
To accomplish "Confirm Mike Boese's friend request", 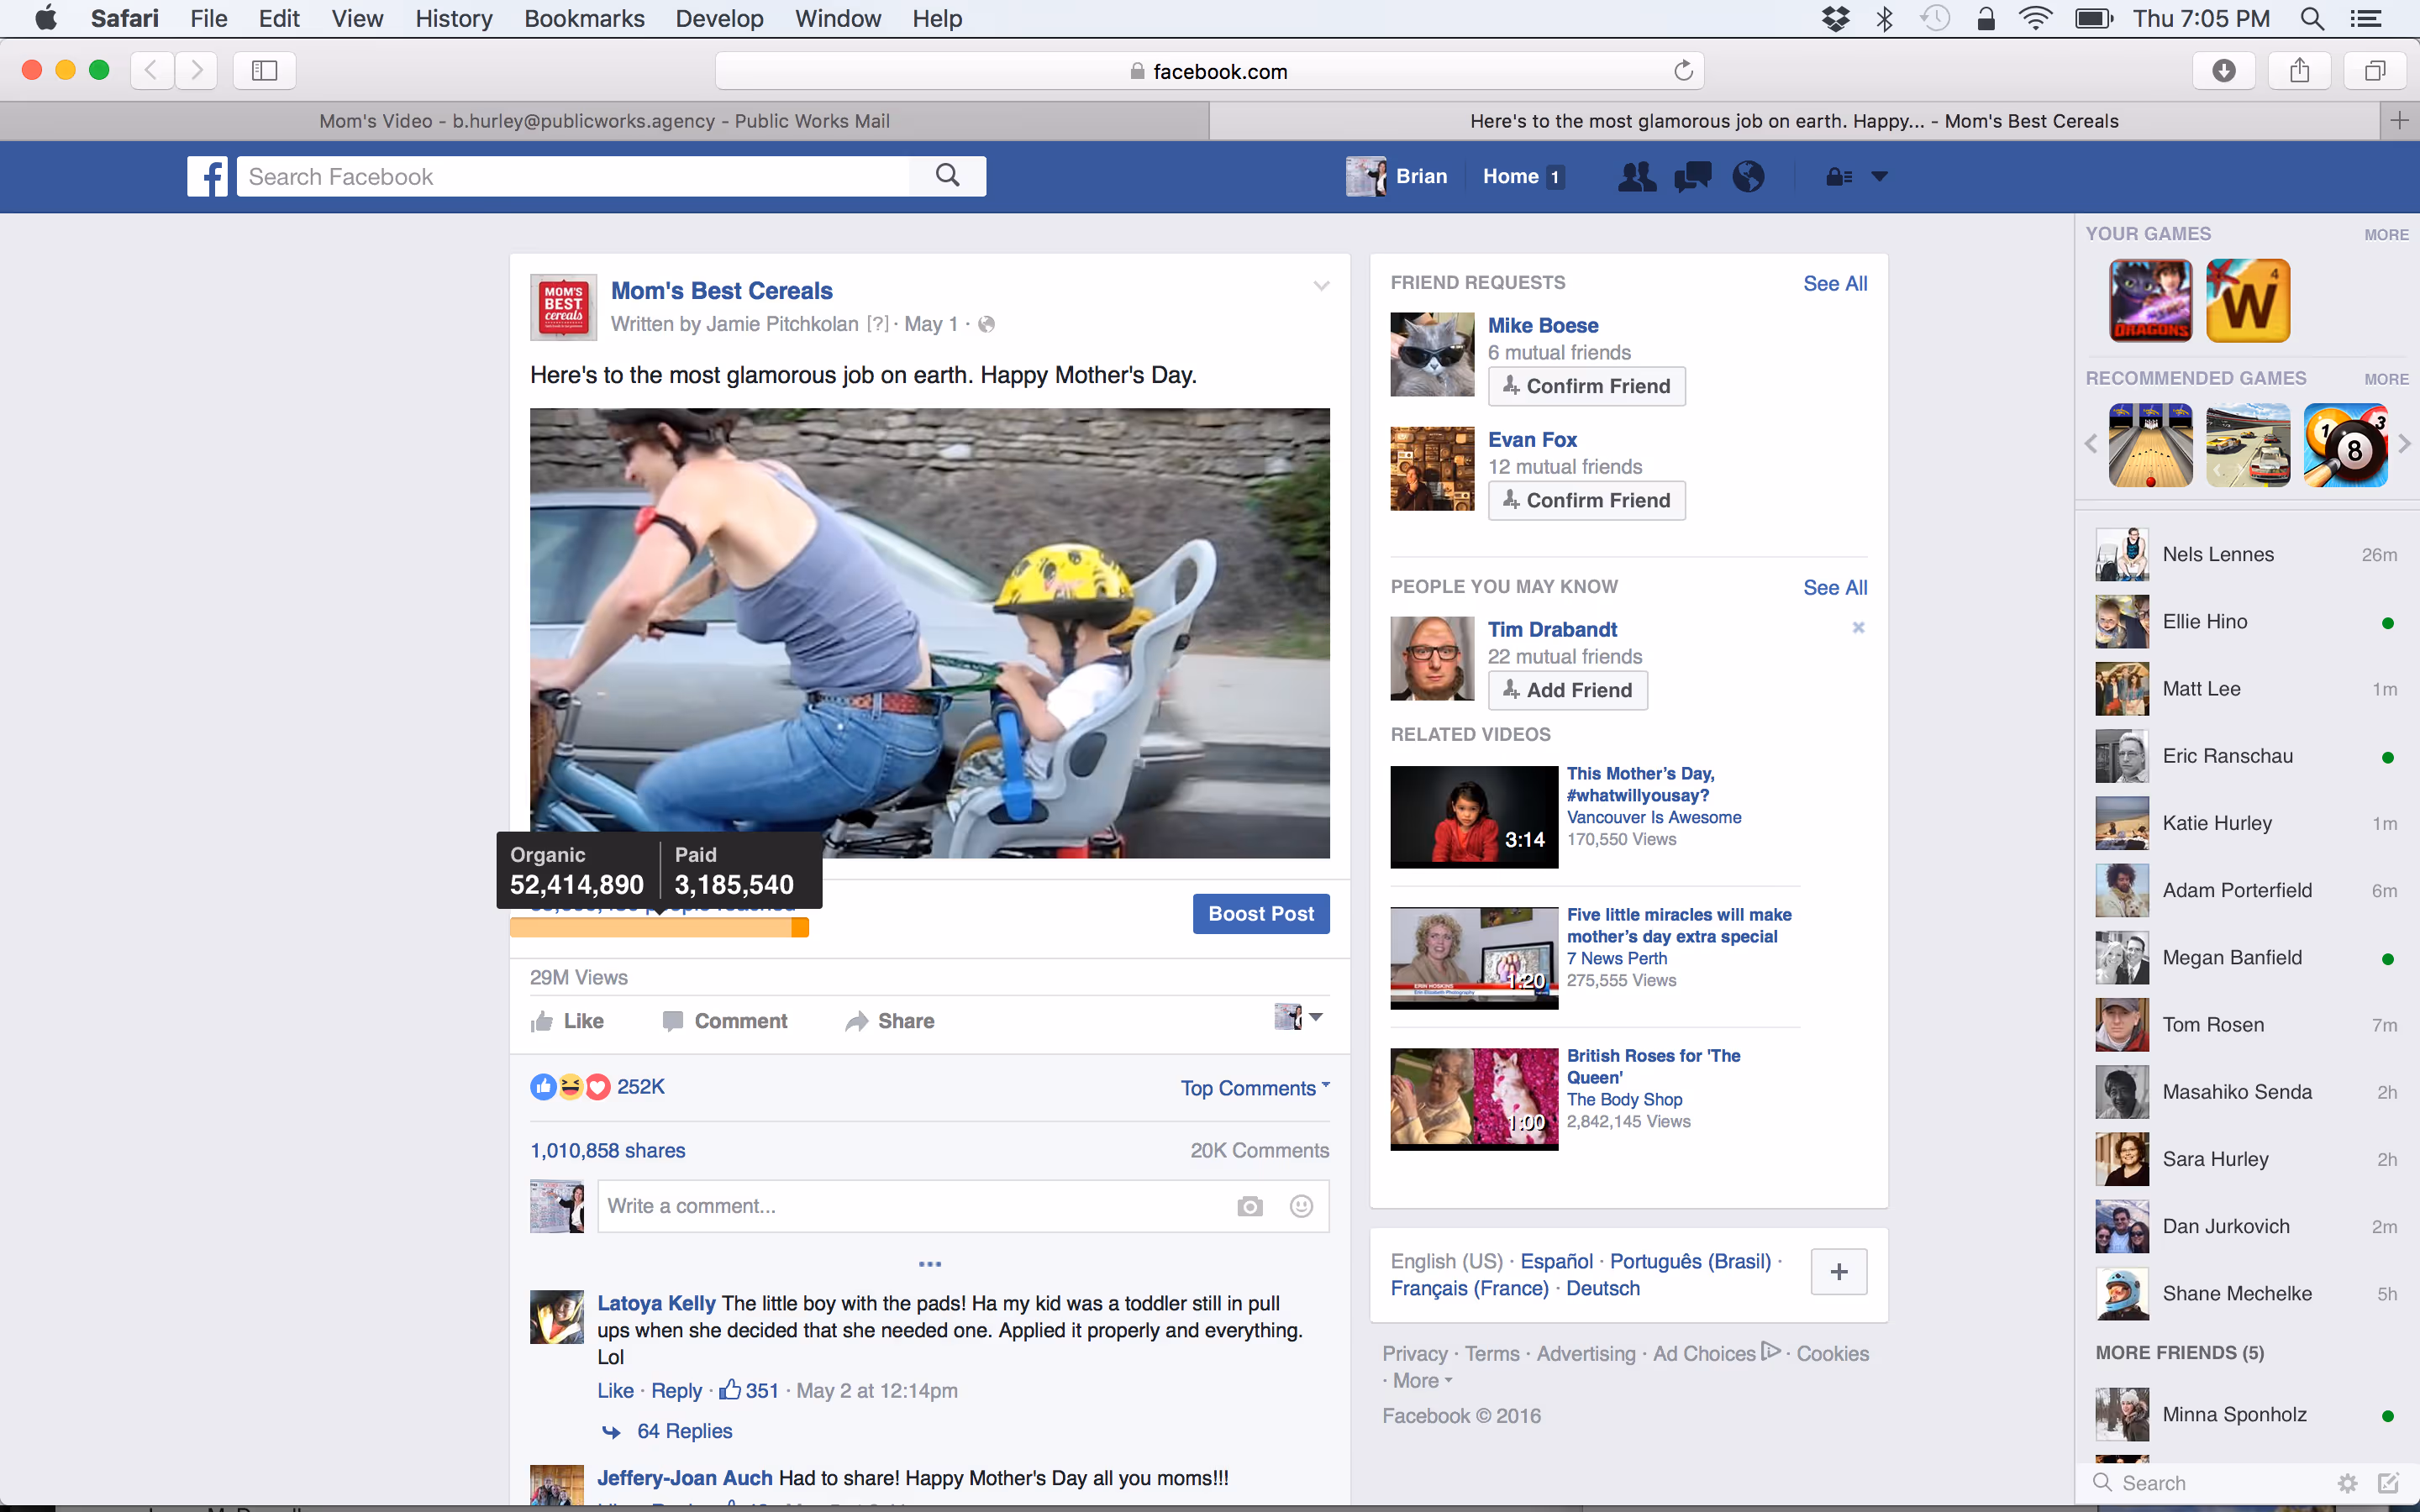I will click(1586, 386).
